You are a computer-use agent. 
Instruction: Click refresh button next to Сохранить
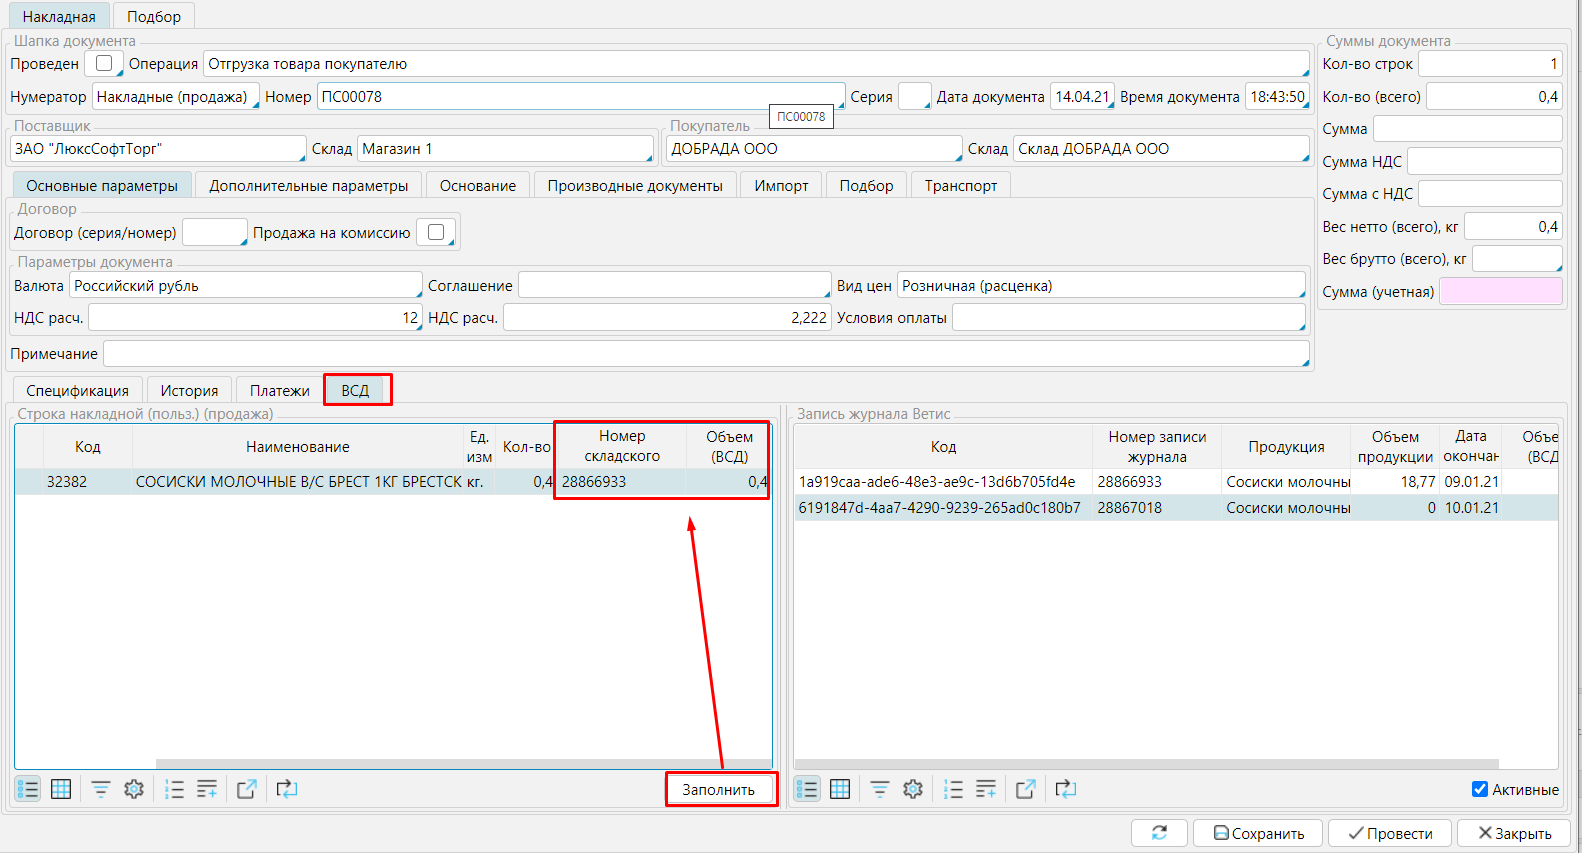pyautogui.click(x=1159, y=833)
